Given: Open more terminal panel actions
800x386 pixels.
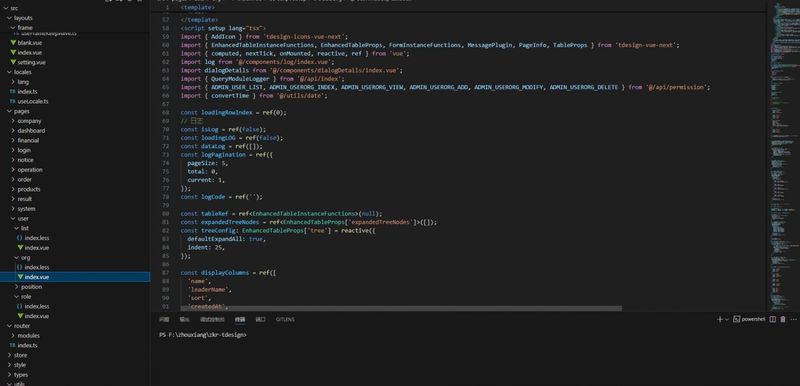Looking at the screenshot, I should (794, 319).
